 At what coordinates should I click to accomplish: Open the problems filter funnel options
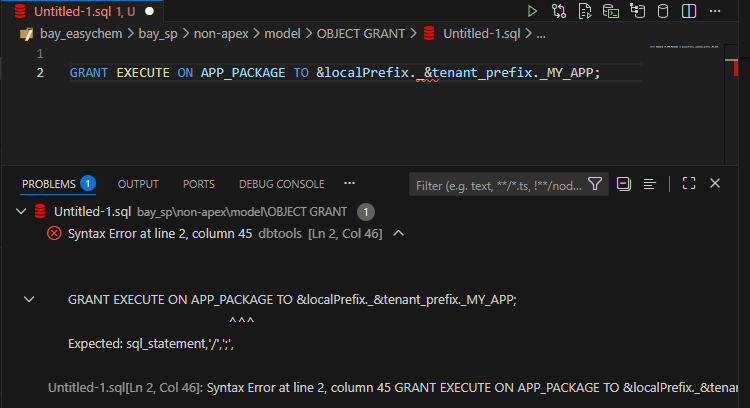point(596,184)
